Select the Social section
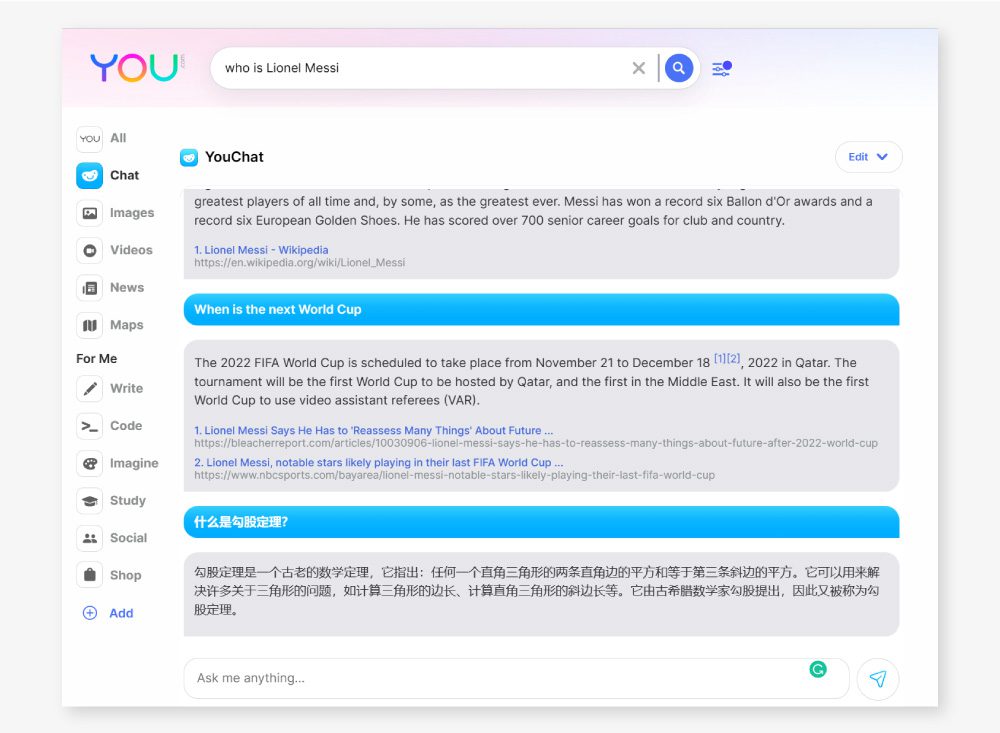 coord(89,538)
